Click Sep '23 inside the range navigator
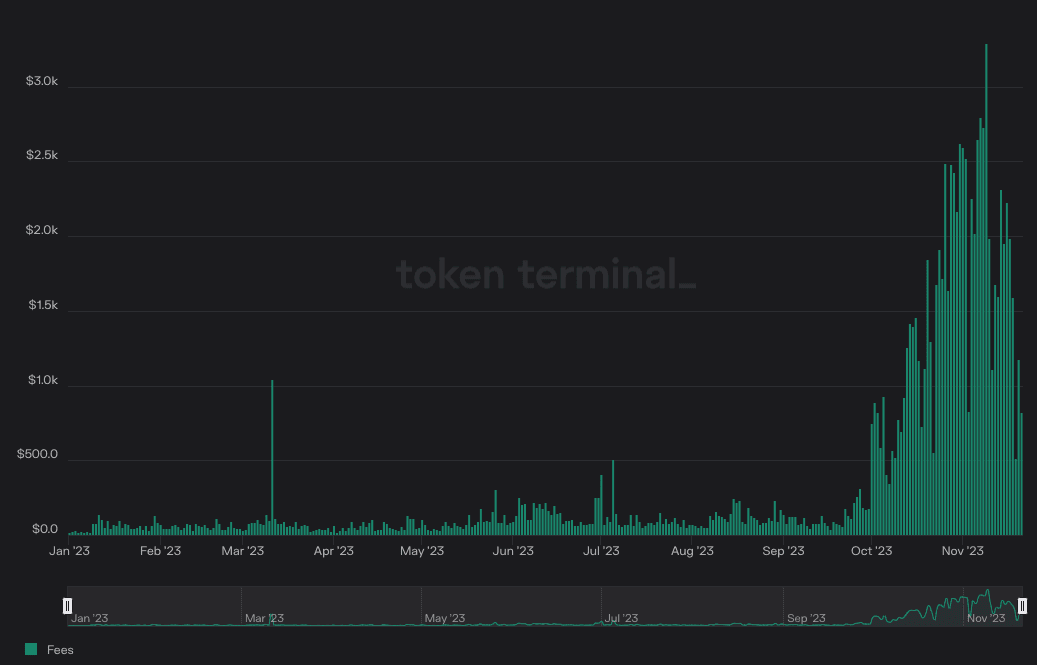 (x=806, y=618)
